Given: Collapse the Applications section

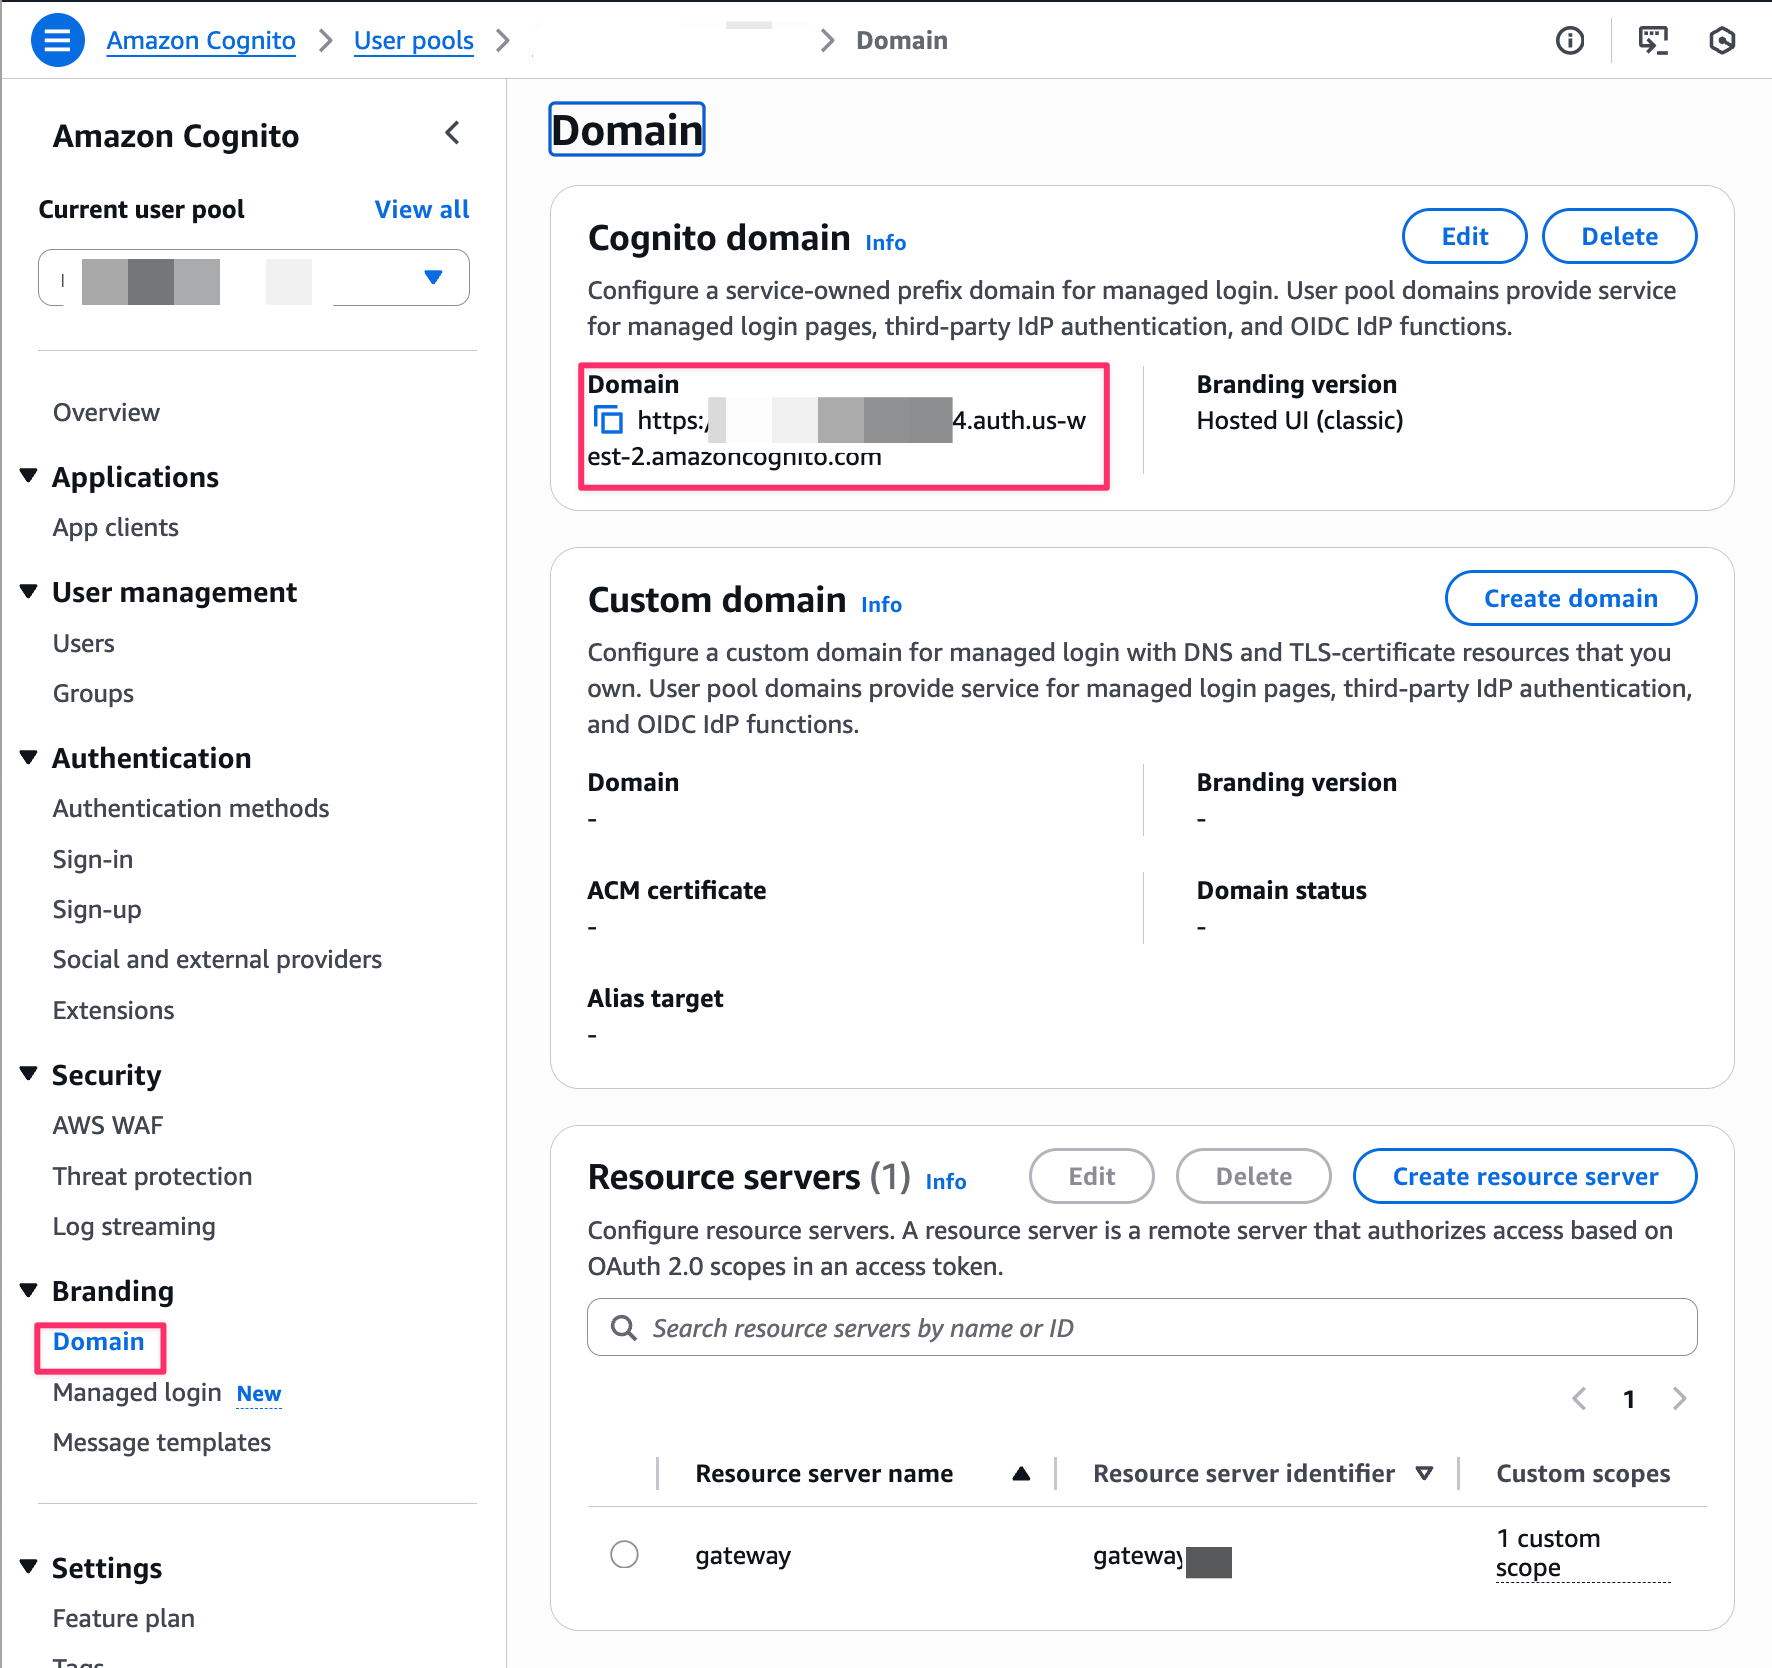Looking at the screenshot, I should pyautogui.click(x=29, y=476).
